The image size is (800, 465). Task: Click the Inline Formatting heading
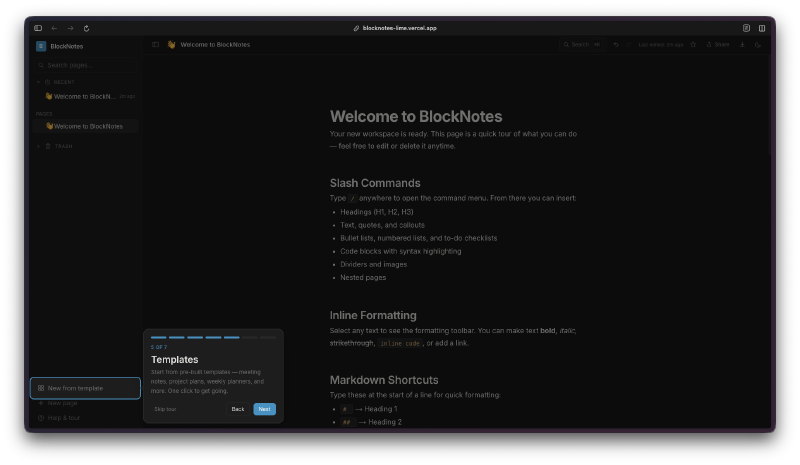pos(373,315)
